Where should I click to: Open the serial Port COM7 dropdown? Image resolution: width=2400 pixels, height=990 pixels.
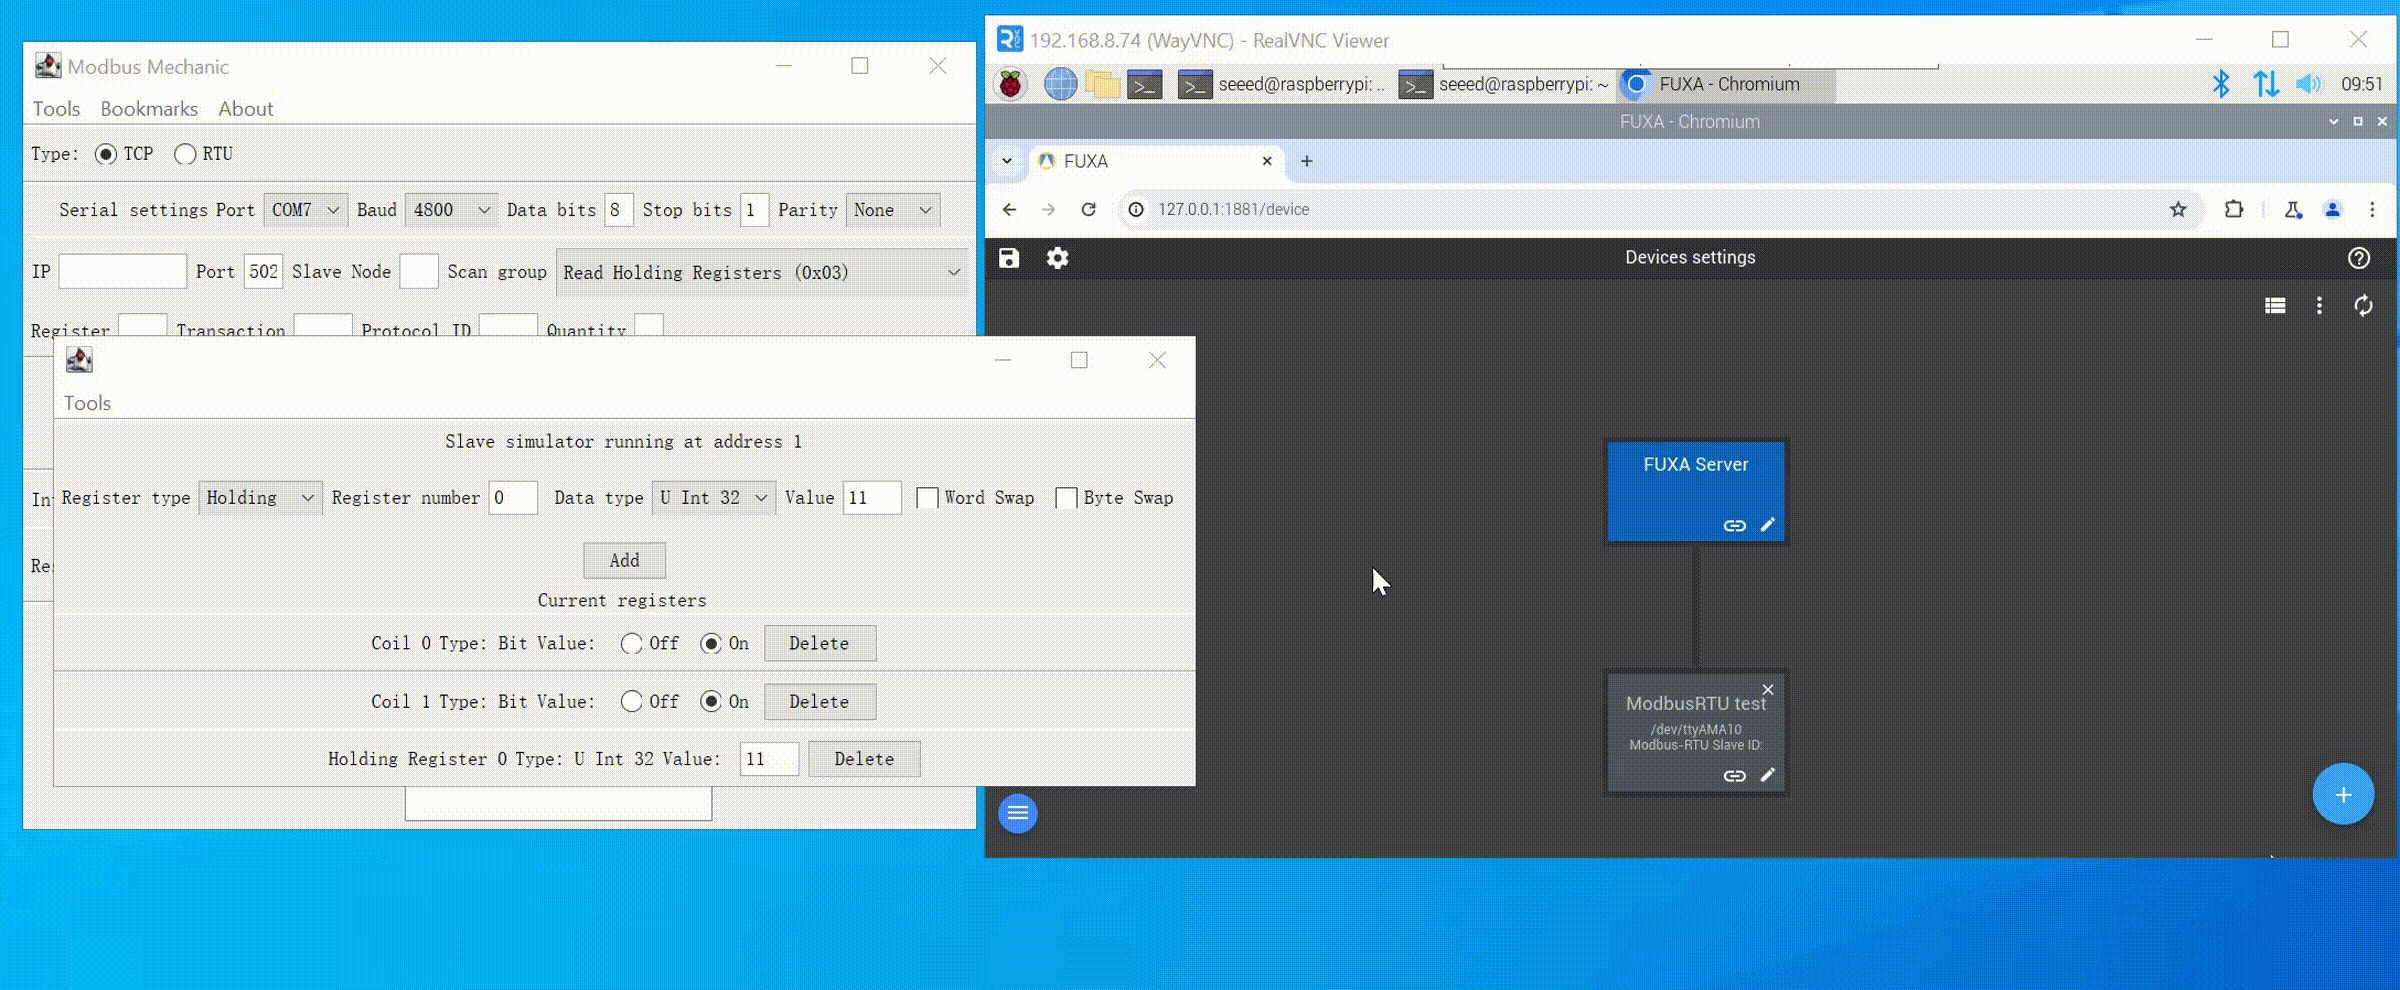pyautogui.click(x=305, y=210)
